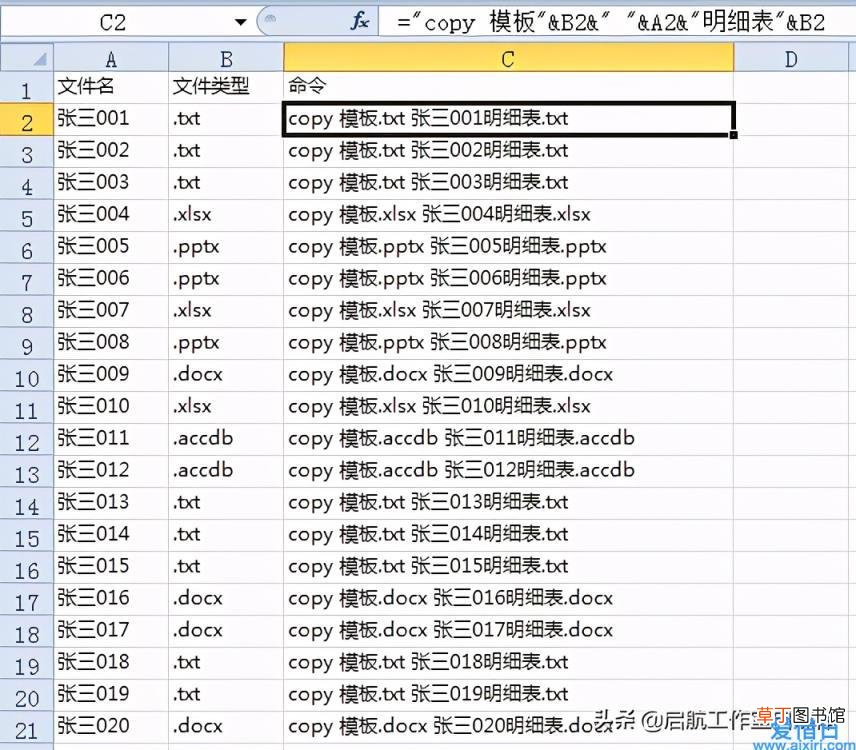
Task: Select row 10 header
Action: [27, 376]
